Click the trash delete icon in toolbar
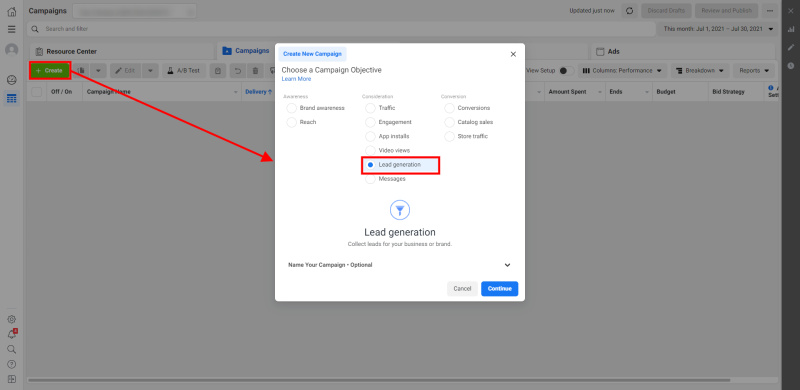 pos(256,70)
